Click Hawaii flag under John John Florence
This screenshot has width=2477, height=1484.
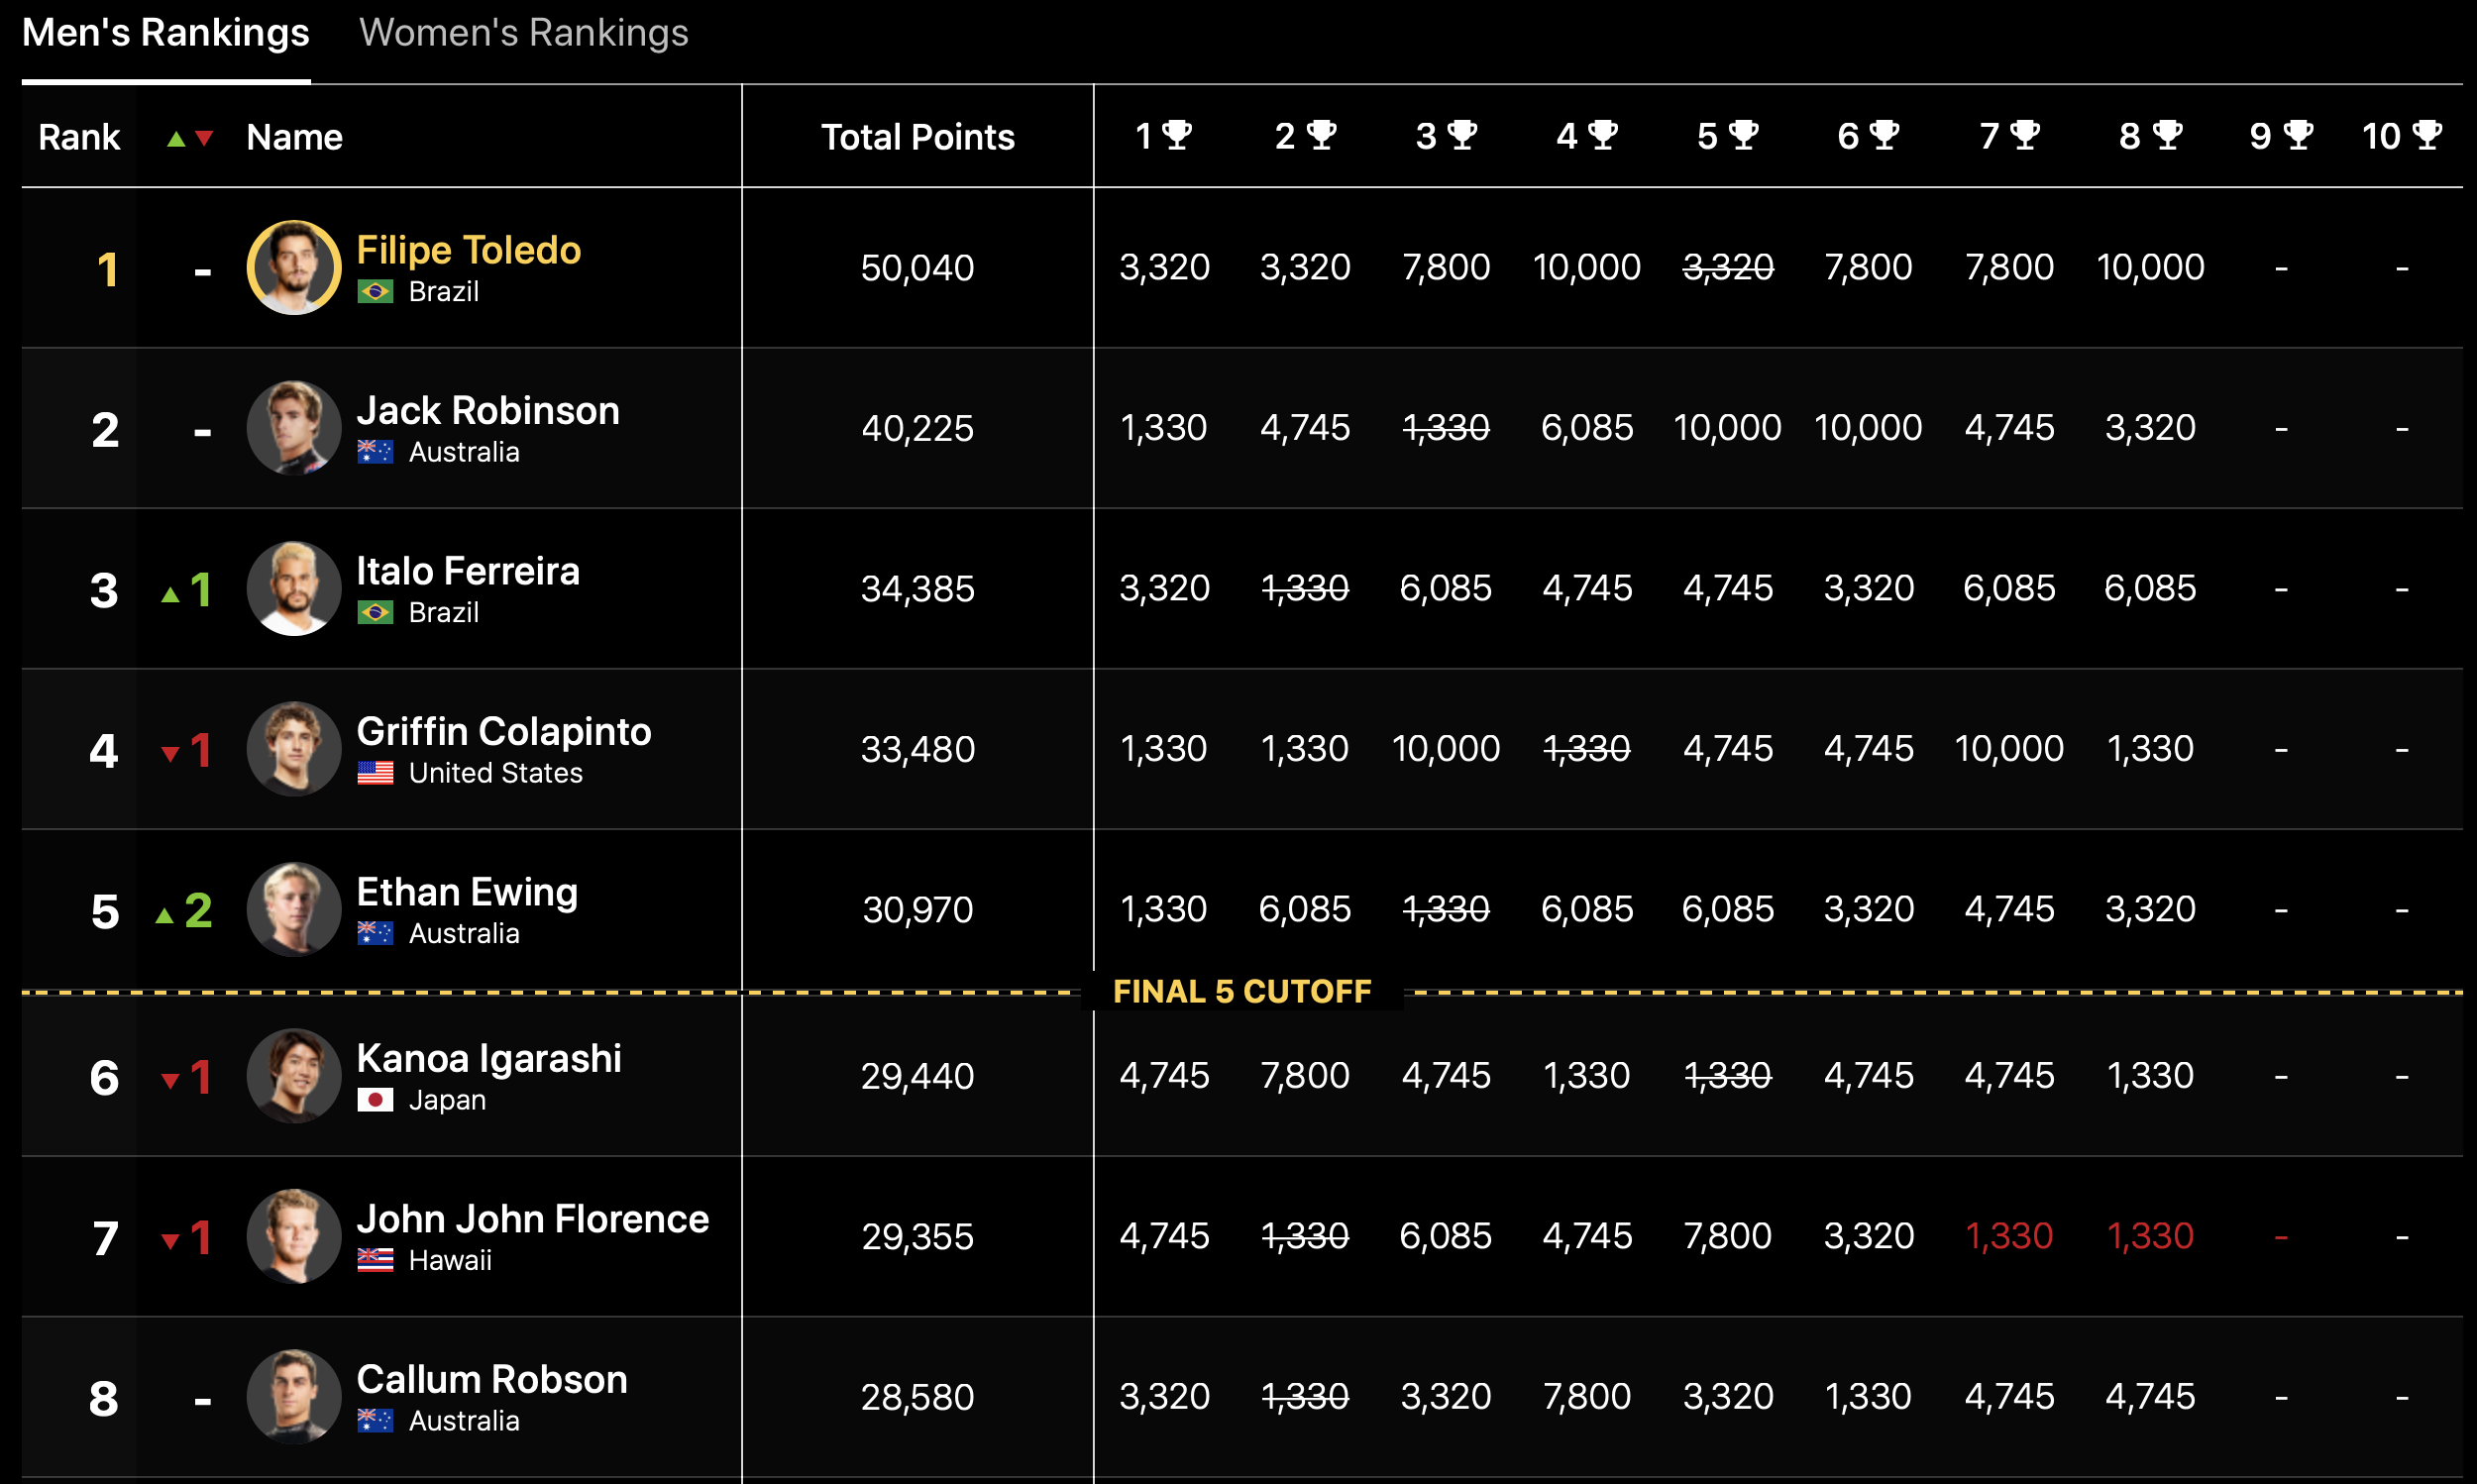[x=375, y=1260]
